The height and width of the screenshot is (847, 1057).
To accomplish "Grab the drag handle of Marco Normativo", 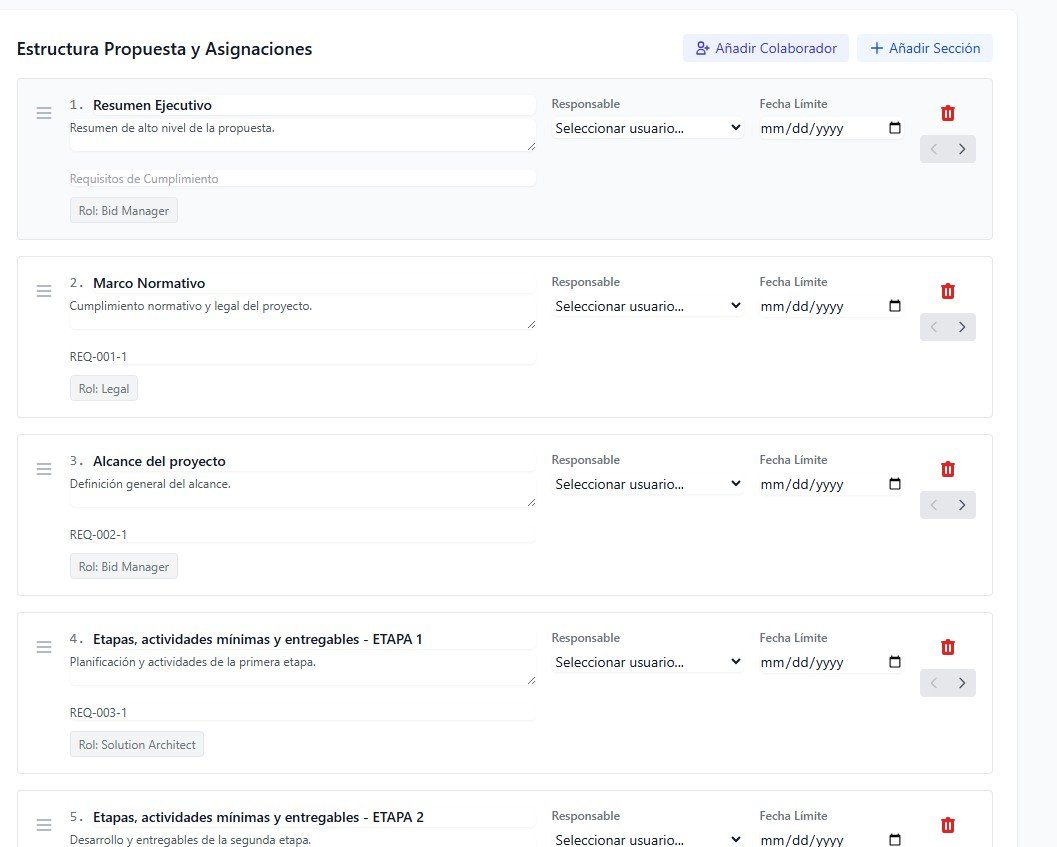I will tap(44, 291).
